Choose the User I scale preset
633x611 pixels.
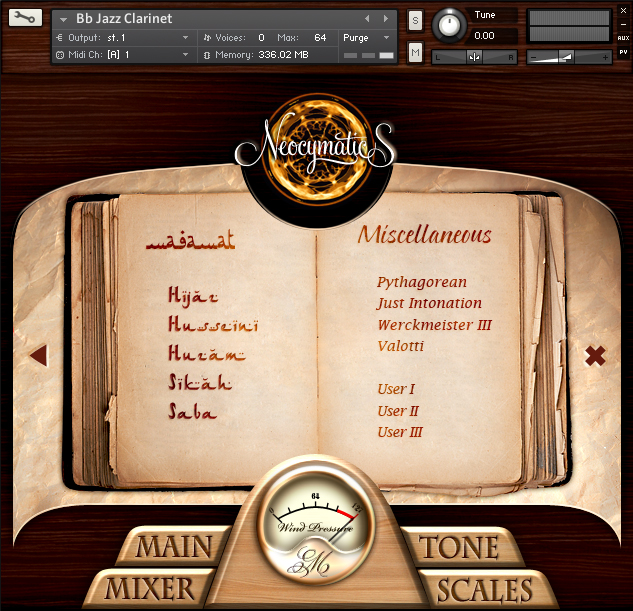(396, 389)
